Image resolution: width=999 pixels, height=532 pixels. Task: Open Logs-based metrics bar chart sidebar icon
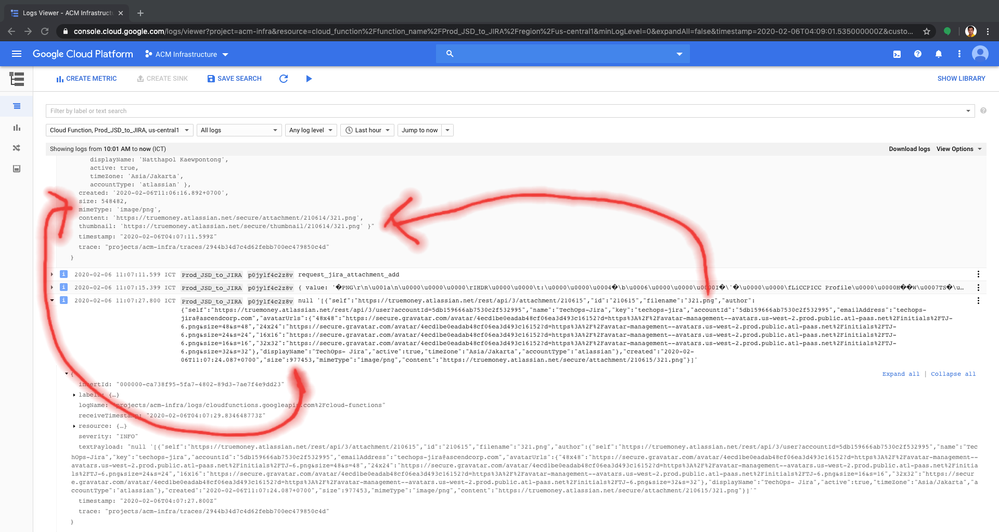(x=17, y=127)
